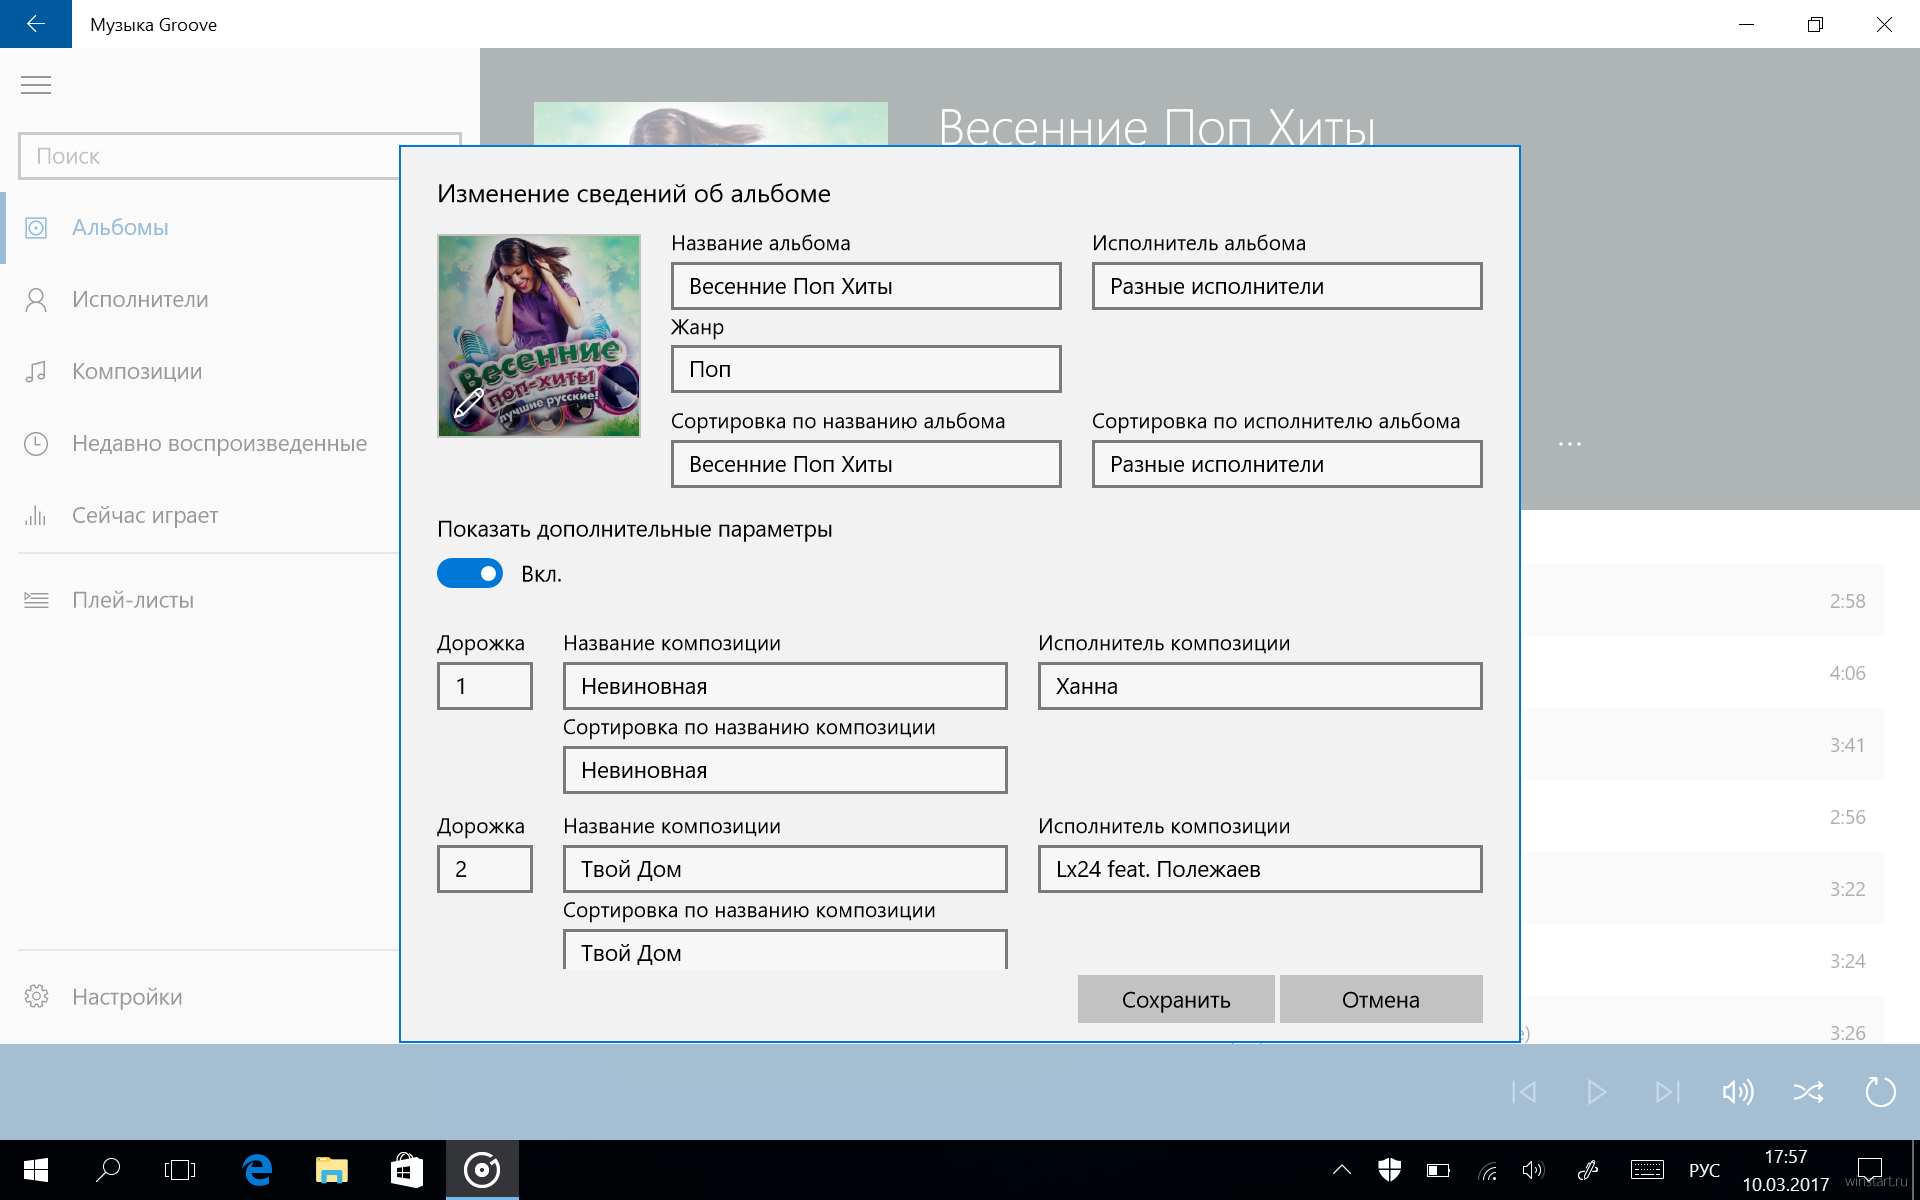This screenshot has height=1200, width=1920.
Task: Open the volume control in player bar
Action: [1738, 1092]
